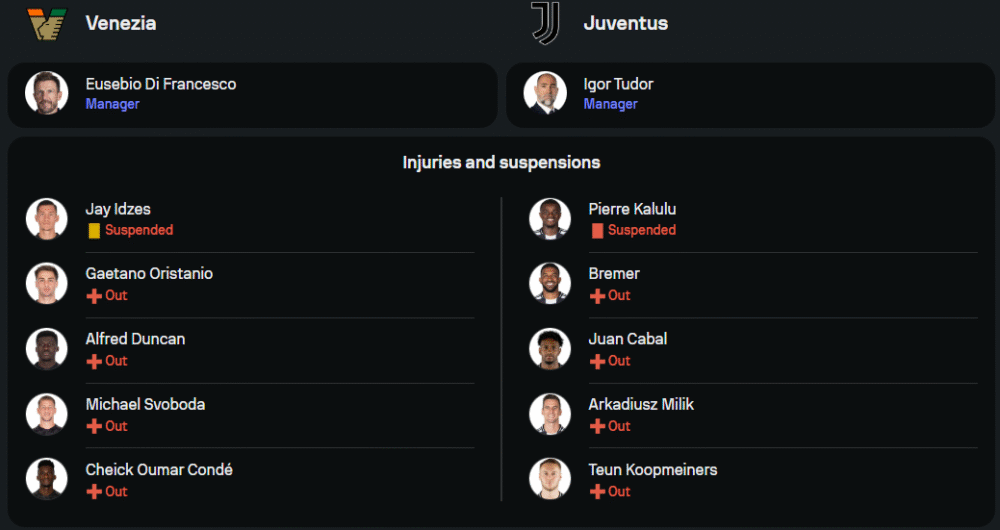Open the Juventus team name link
The height and width of the screenshot is (530, 1000).
[626, 23]
